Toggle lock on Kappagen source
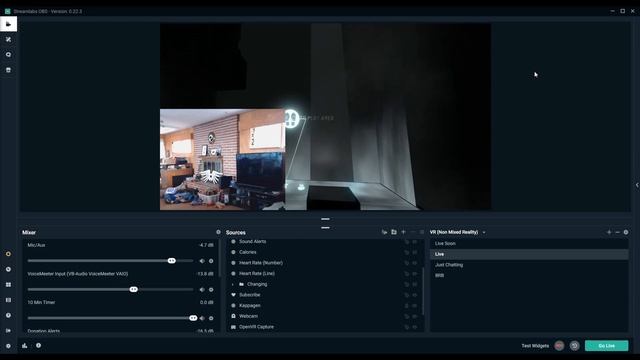 407,306
